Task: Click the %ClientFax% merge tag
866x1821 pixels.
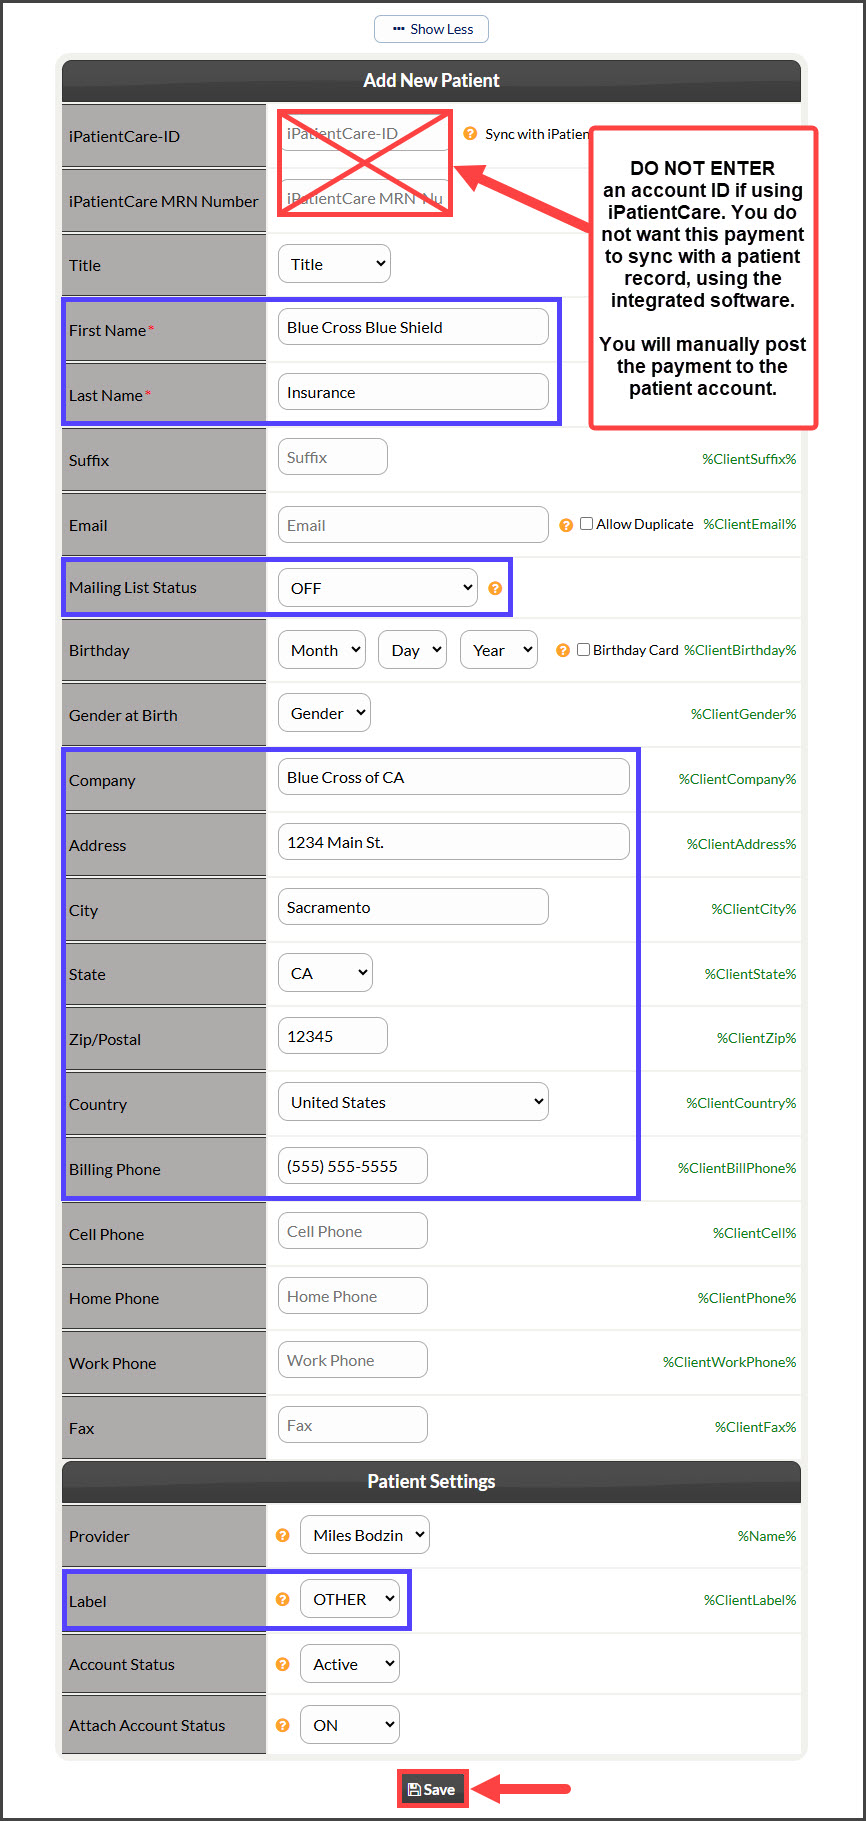Action: [x=756, y=1427]
